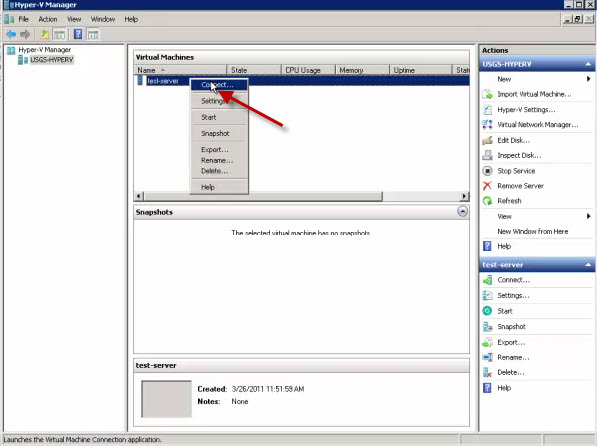
Task: Click the Memory column header
Action: (362, 70)
